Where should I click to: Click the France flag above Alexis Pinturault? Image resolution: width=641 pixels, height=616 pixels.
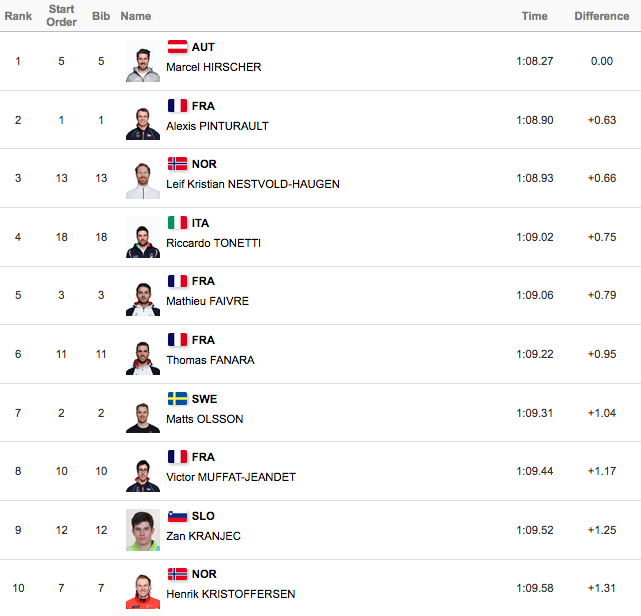[177, 105]
